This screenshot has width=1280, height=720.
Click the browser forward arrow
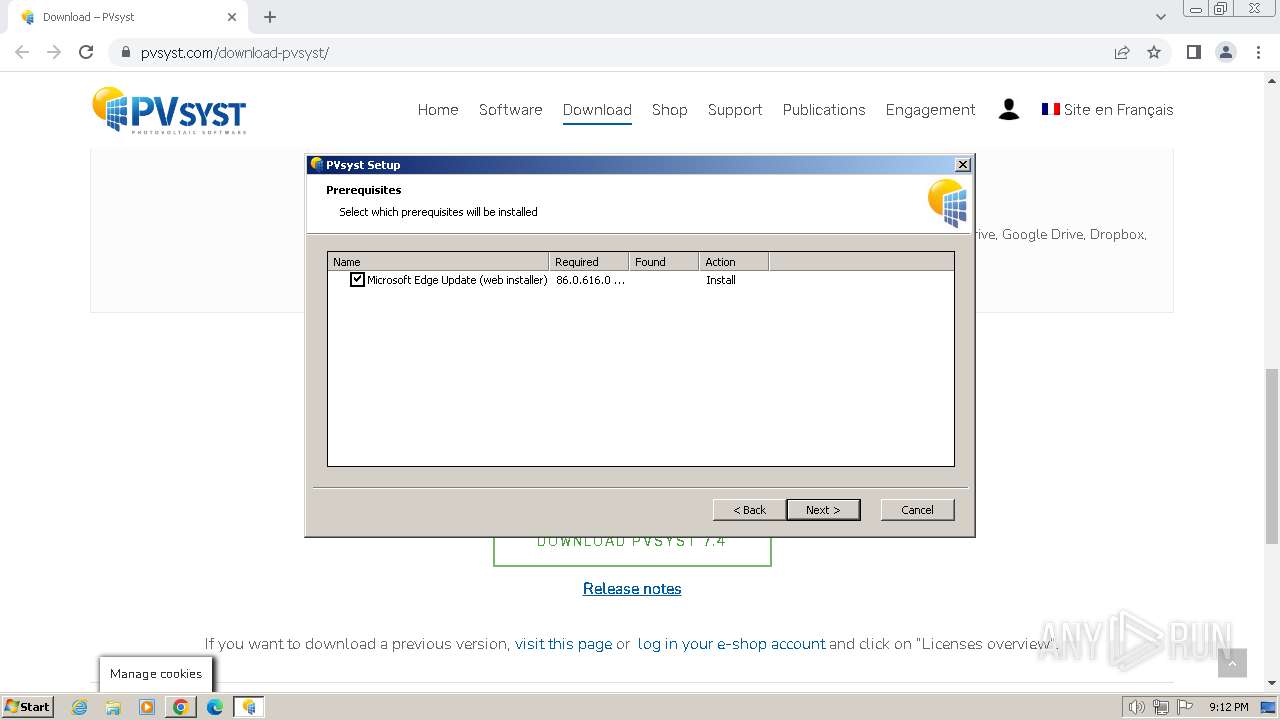[54, 52]
